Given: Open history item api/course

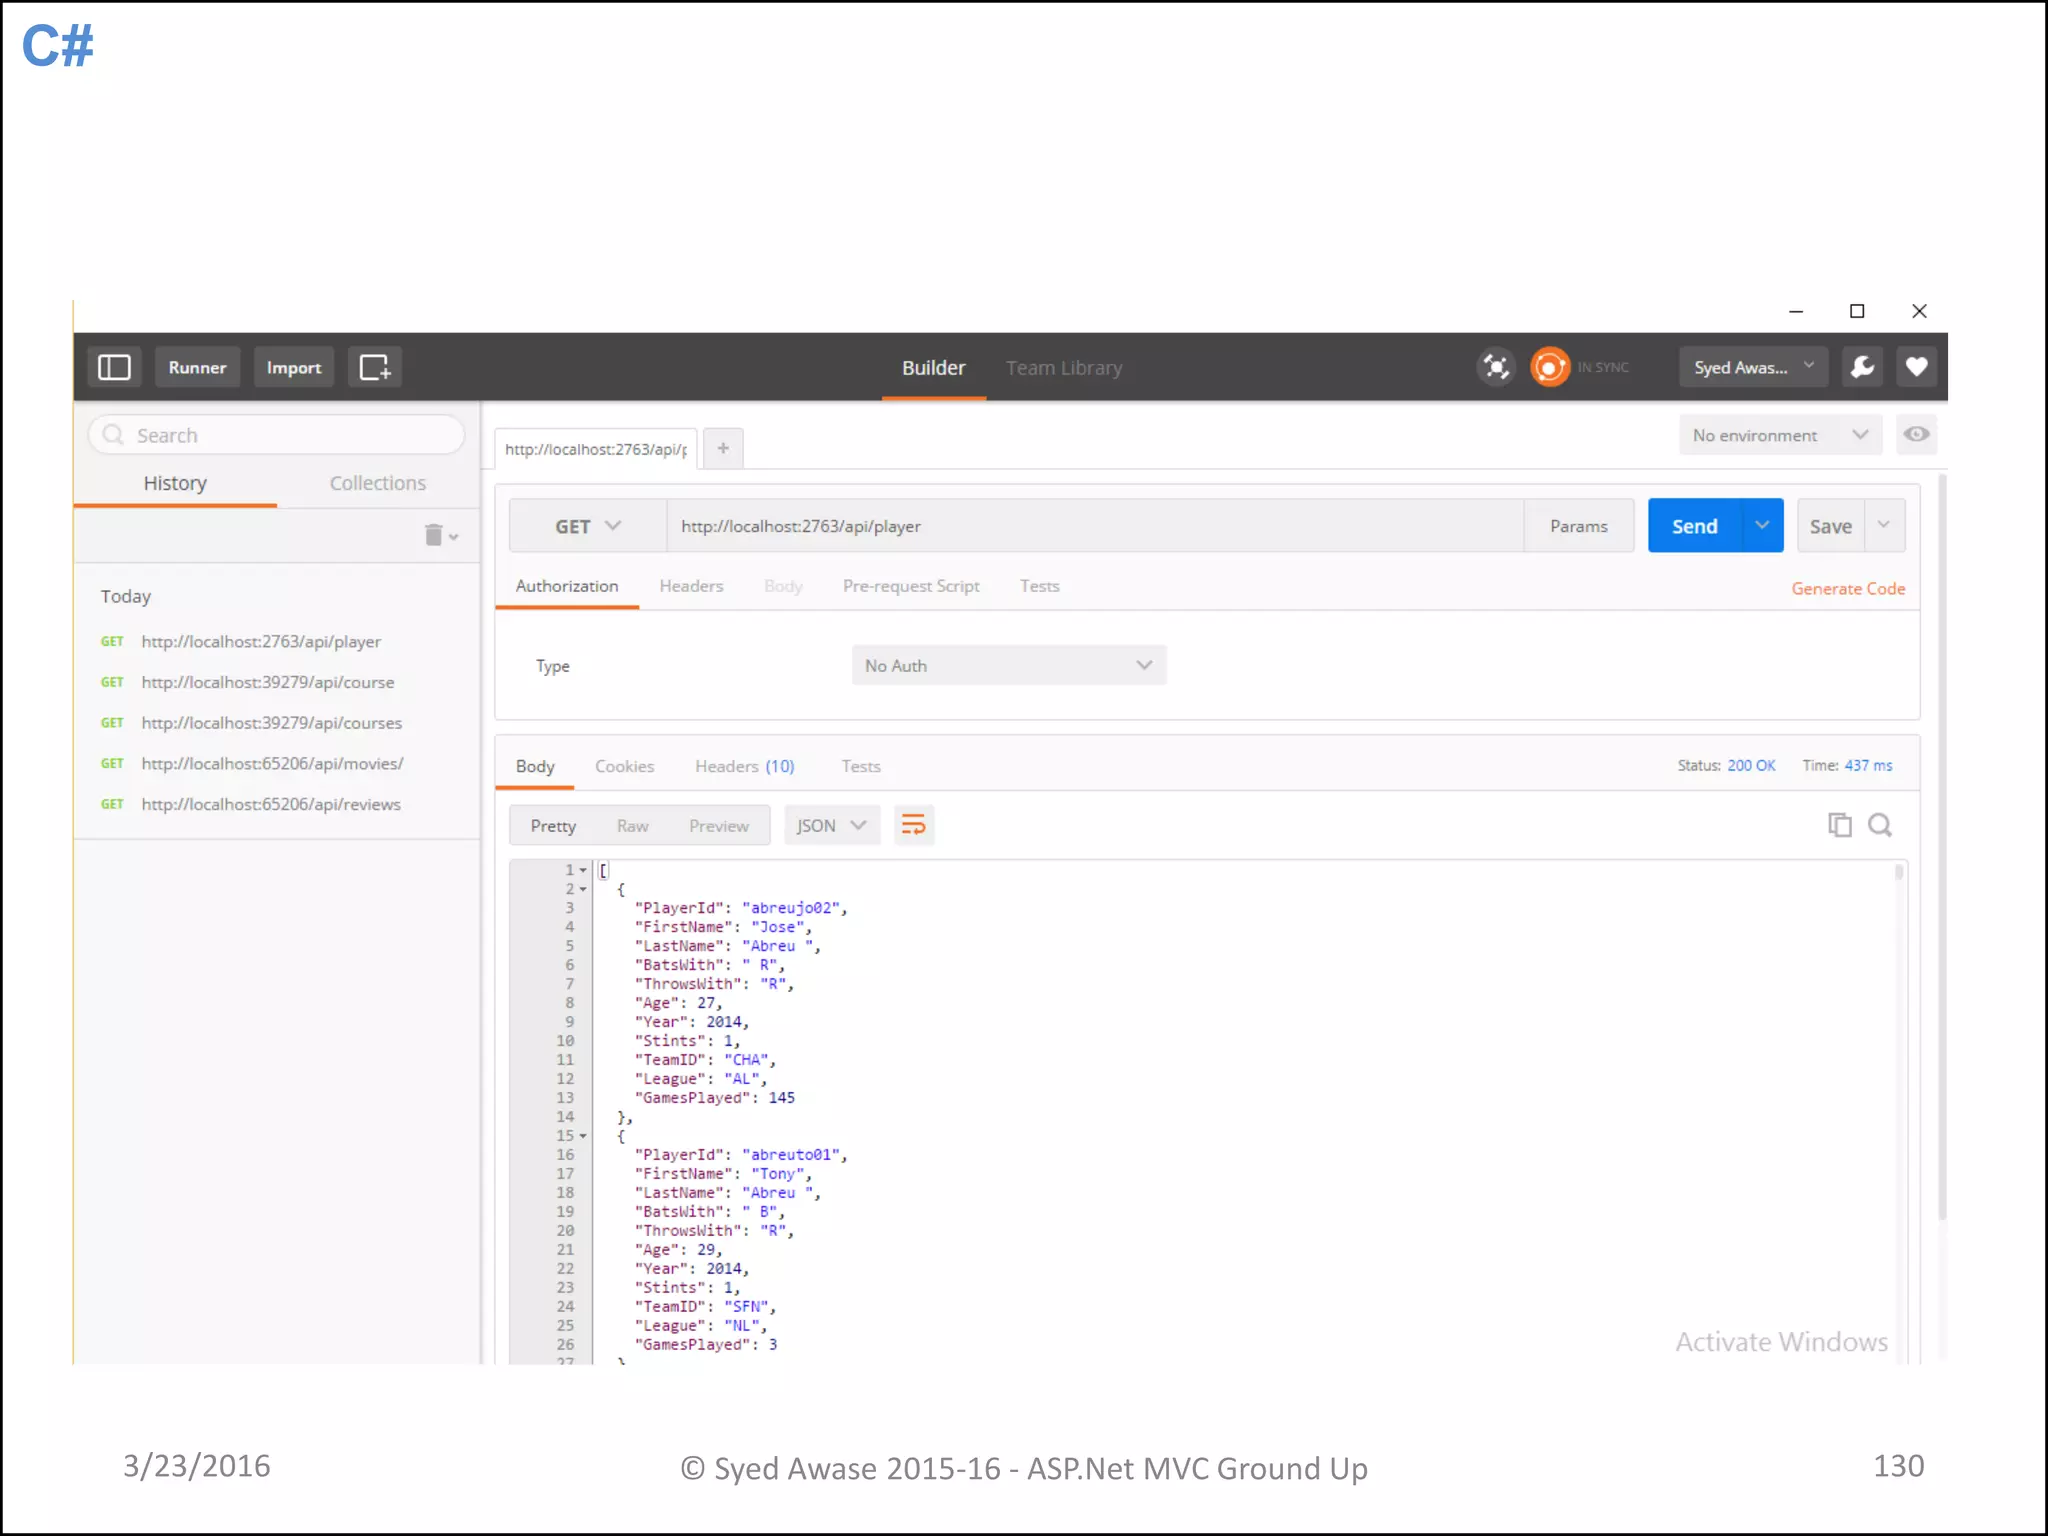Looking at the screenshot, I should (268, 682).
